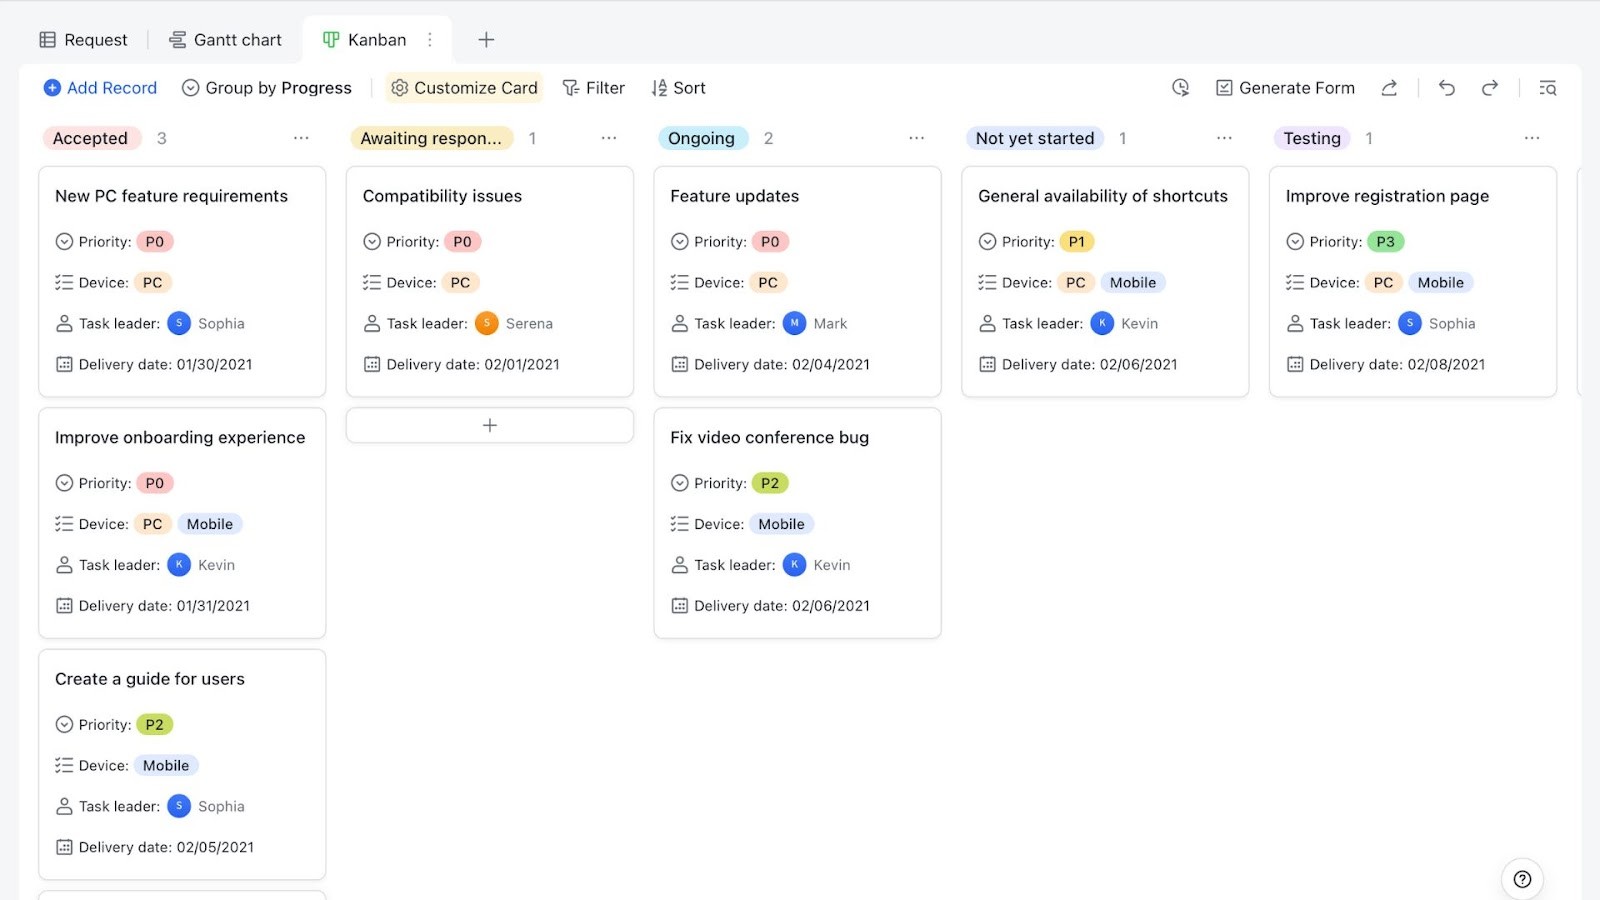
Task: Switch to the Request tab
Action: click(x=84, y=39)
